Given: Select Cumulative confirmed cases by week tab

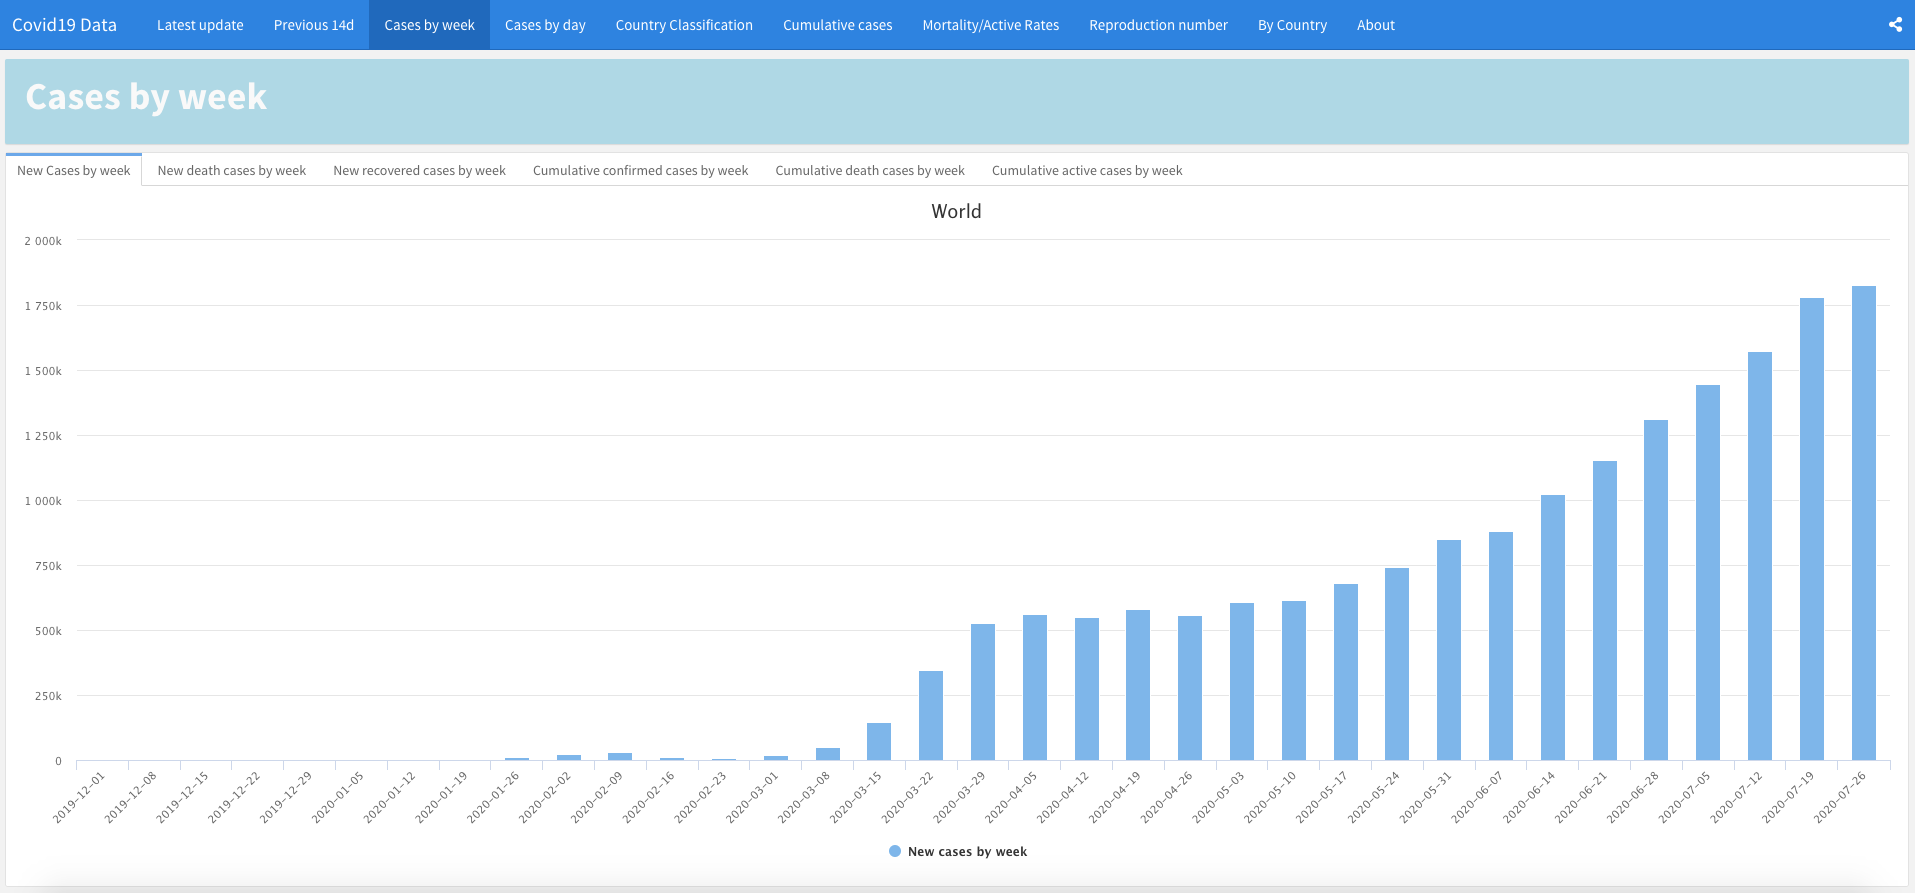Looking at the screenshot, I should (640, 171).
